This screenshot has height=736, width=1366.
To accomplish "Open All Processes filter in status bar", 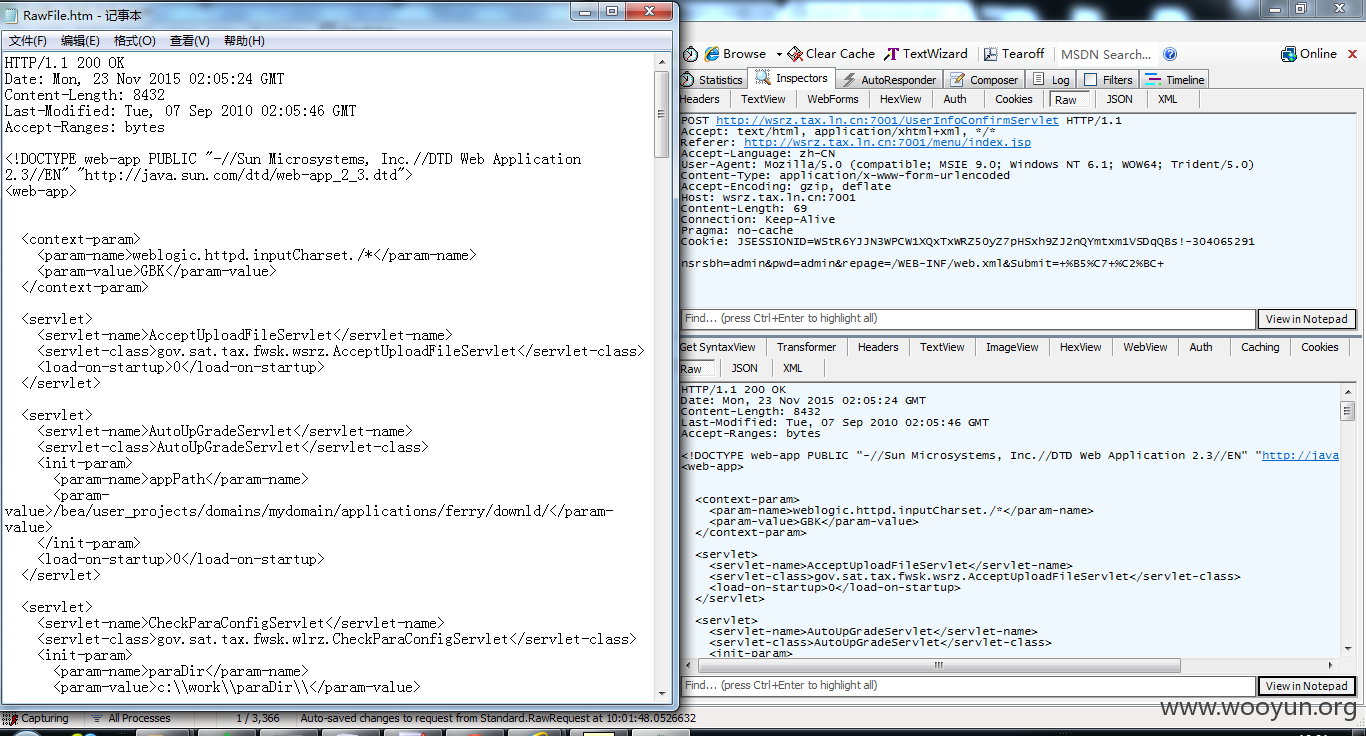I will click(131, 718).
